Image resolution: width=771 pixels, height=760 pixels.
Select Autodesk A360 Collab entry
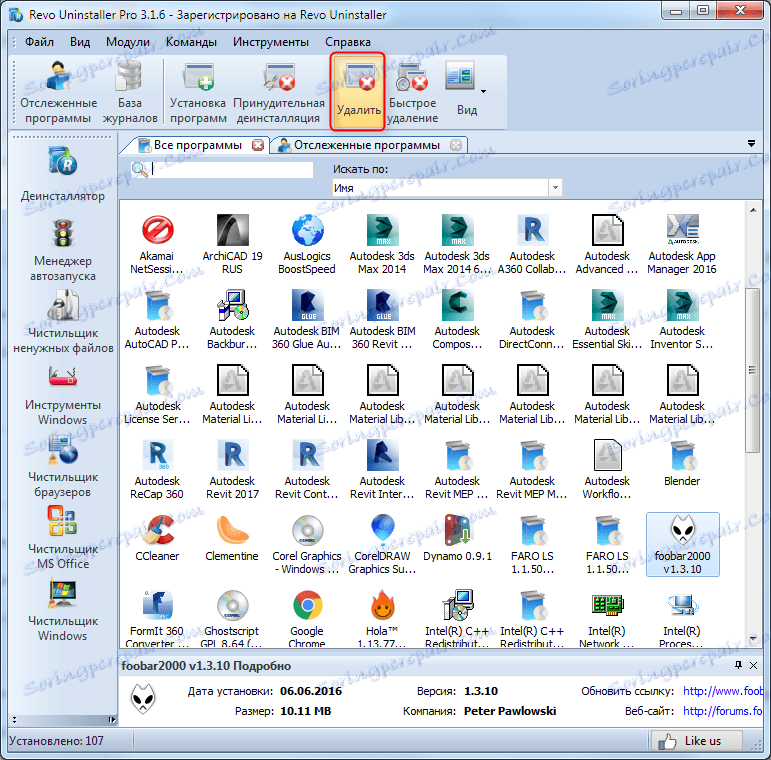[x=532, y=244]
